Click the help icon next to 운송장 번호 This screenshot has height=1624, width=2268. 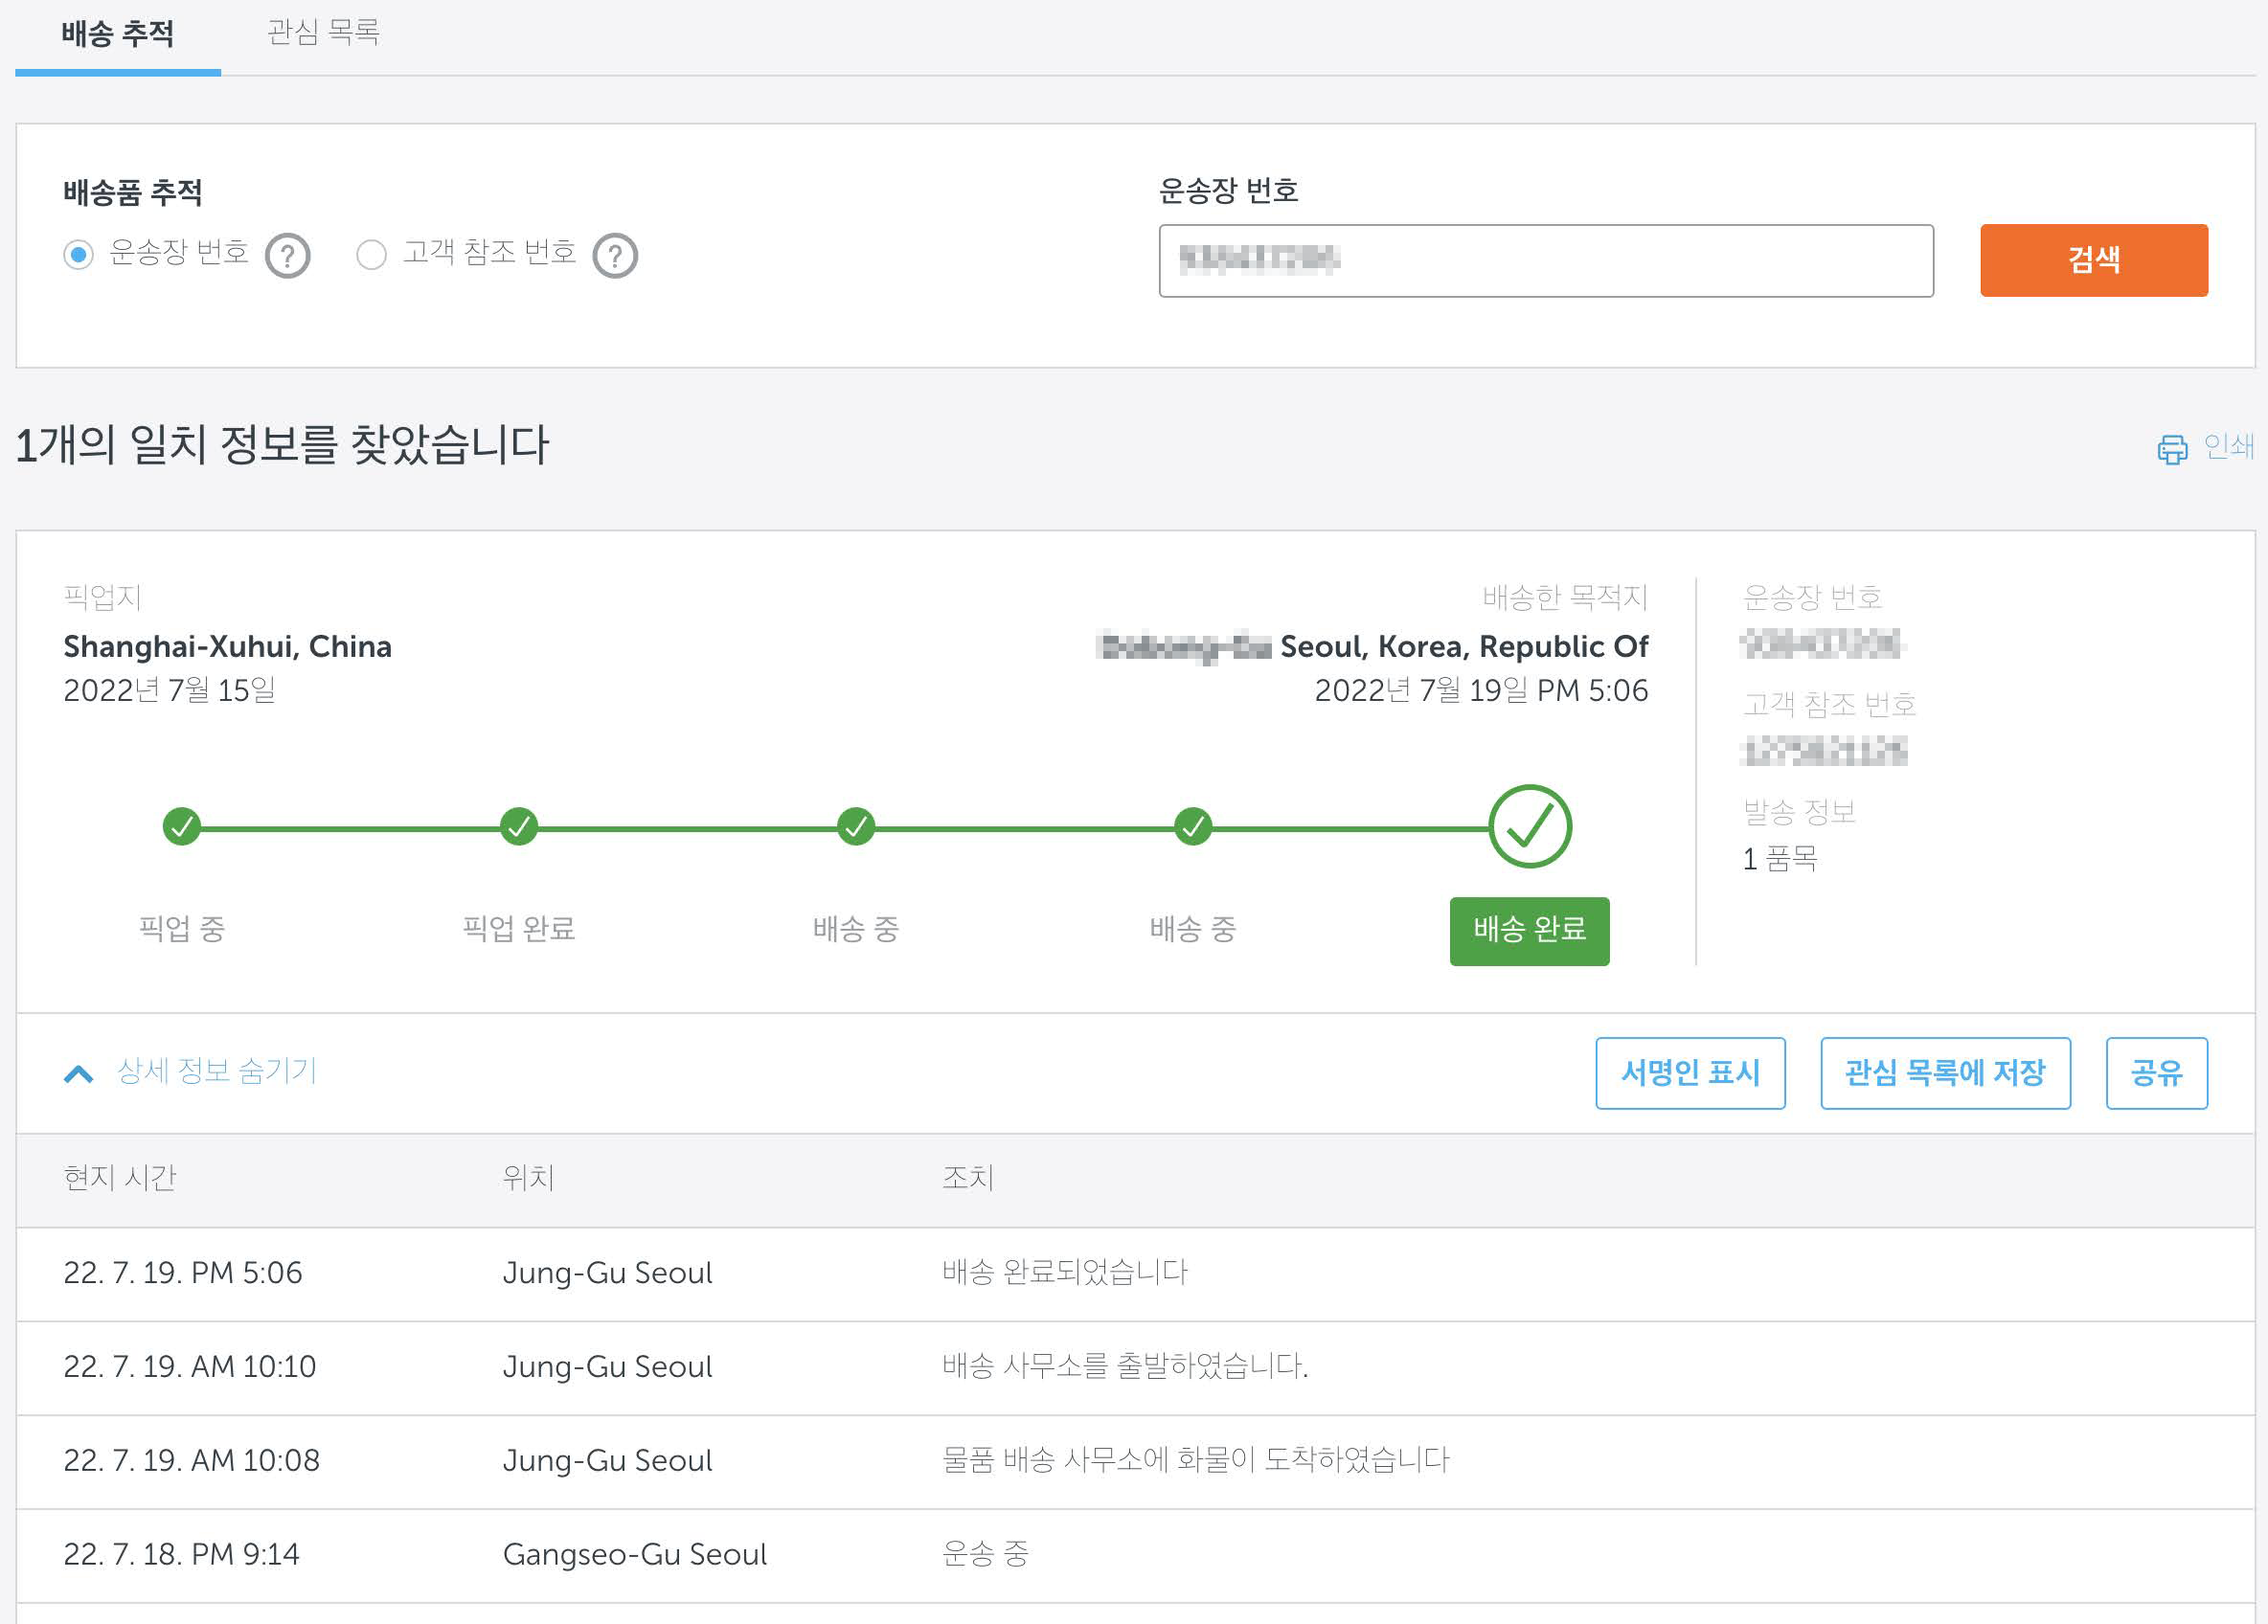click(x=288, y=256)
